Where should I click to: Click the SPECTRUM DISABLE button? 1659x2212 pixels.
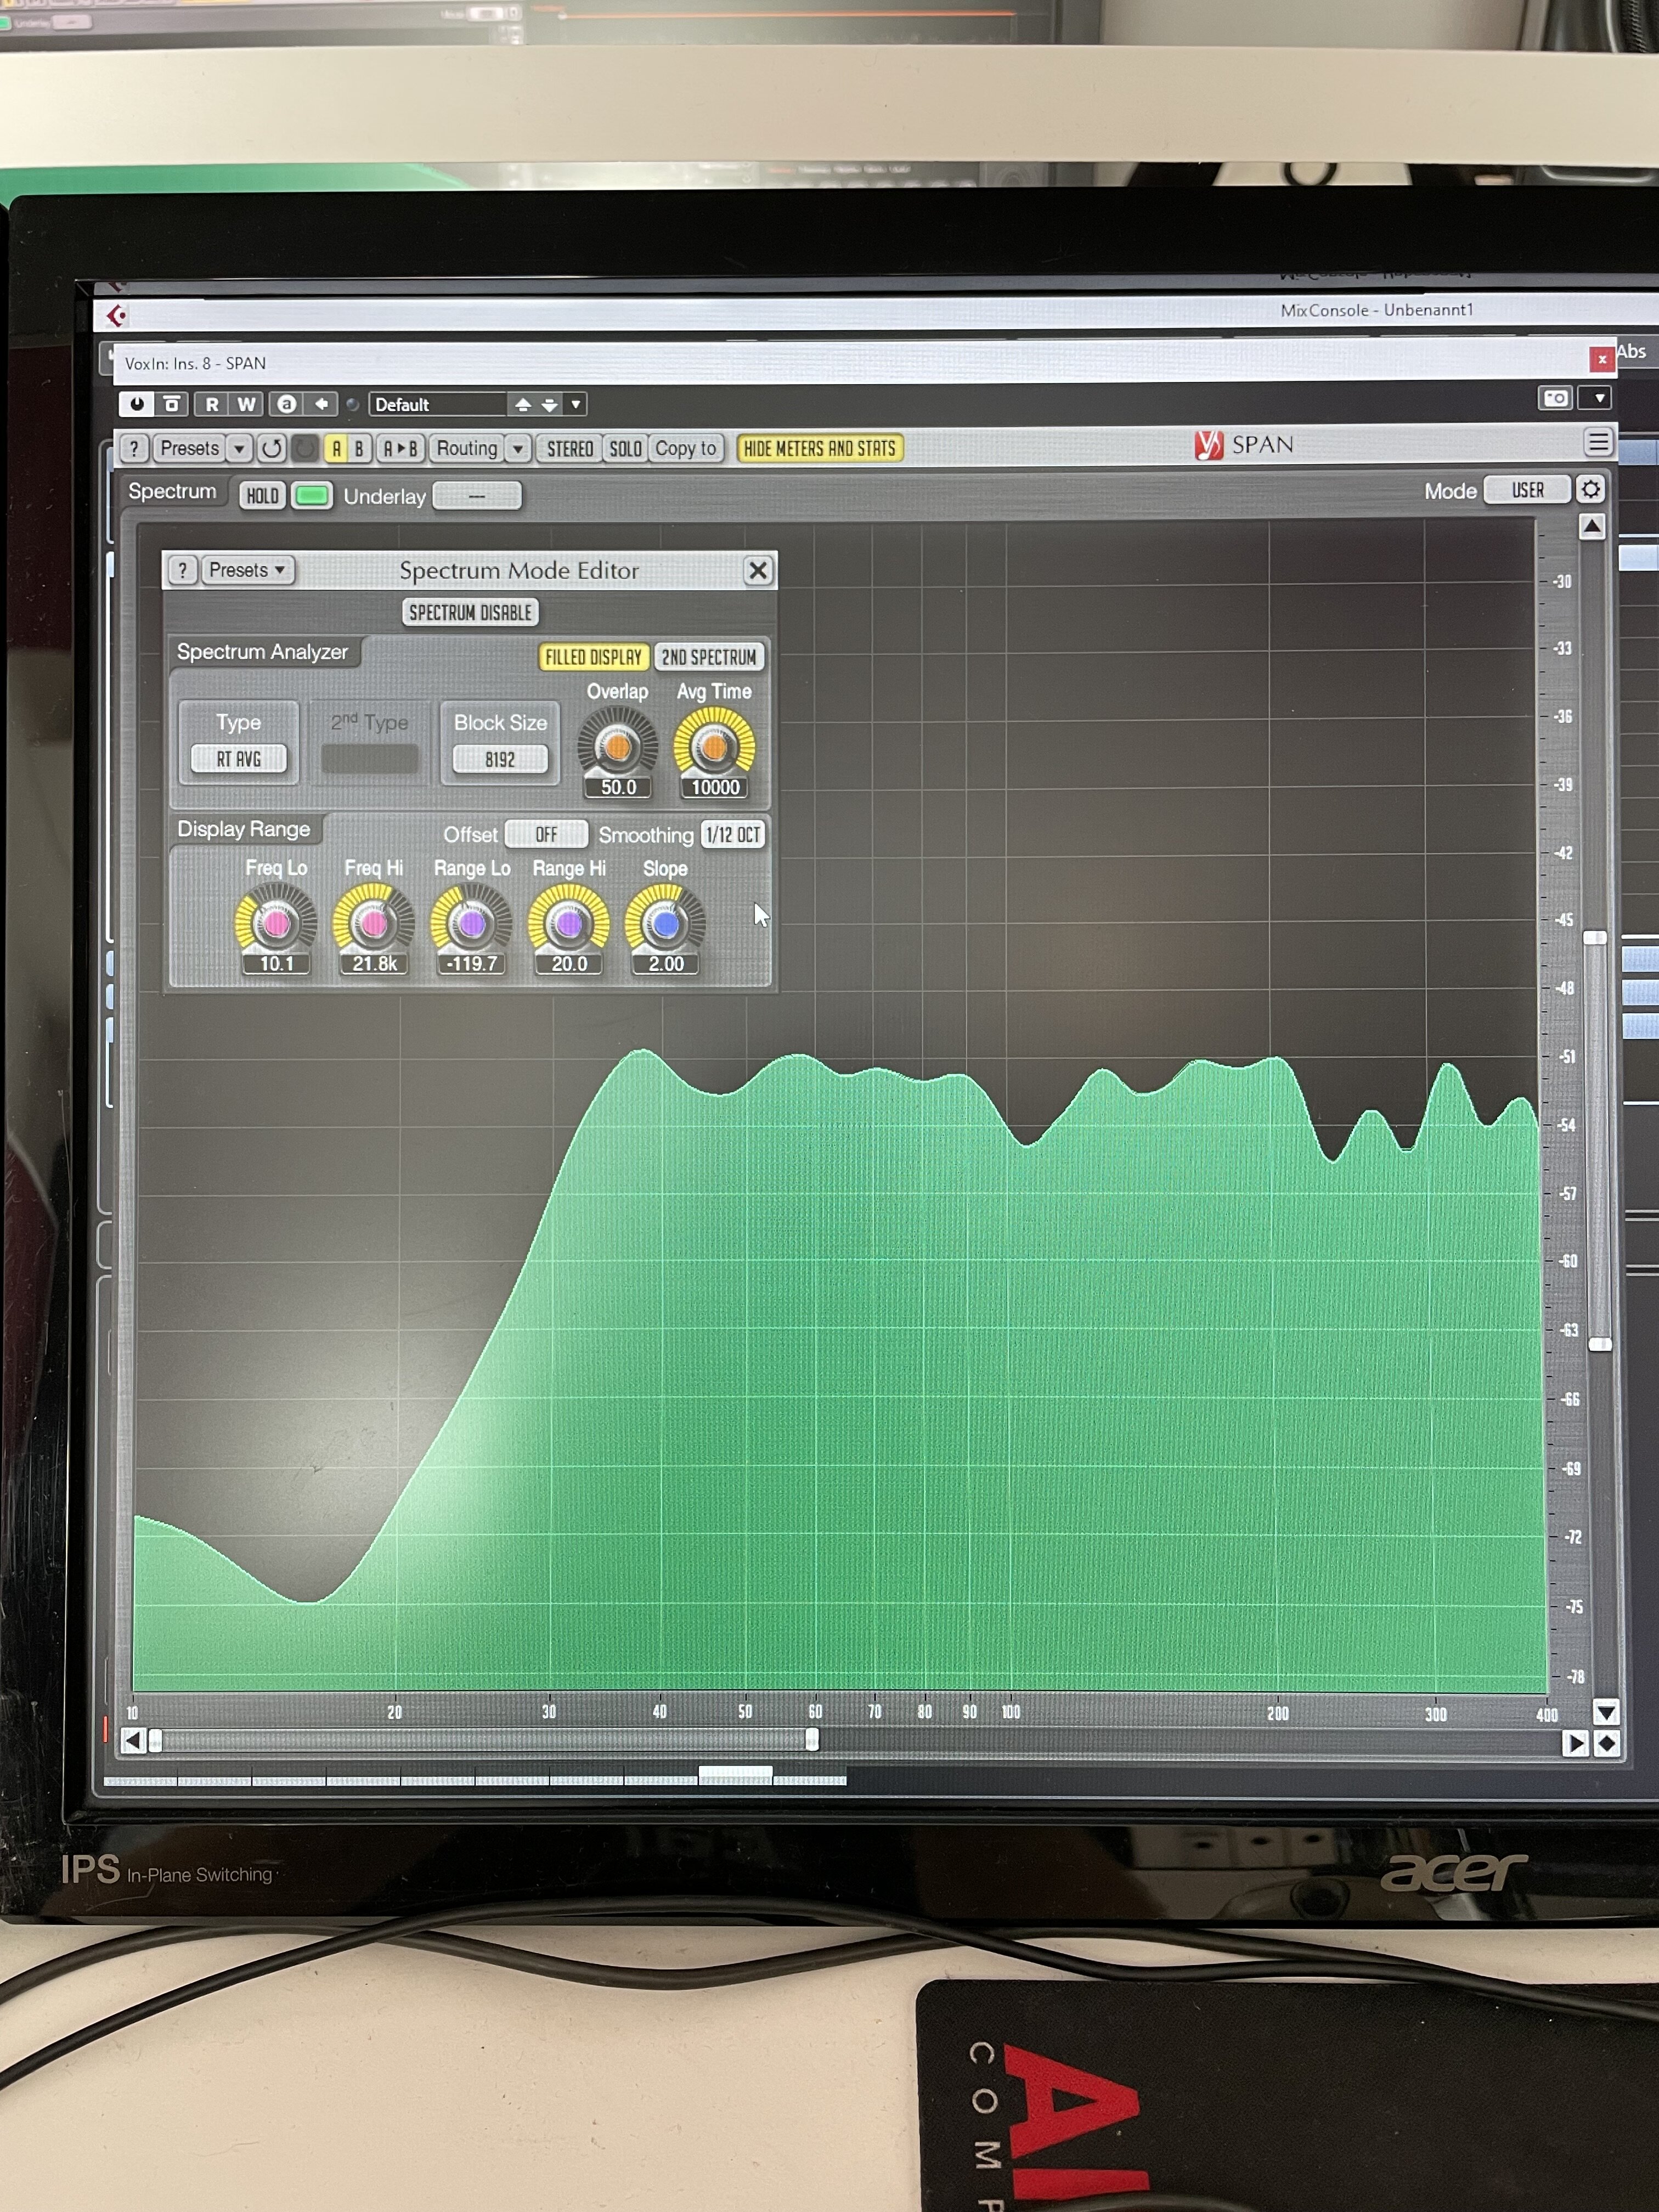470,612
